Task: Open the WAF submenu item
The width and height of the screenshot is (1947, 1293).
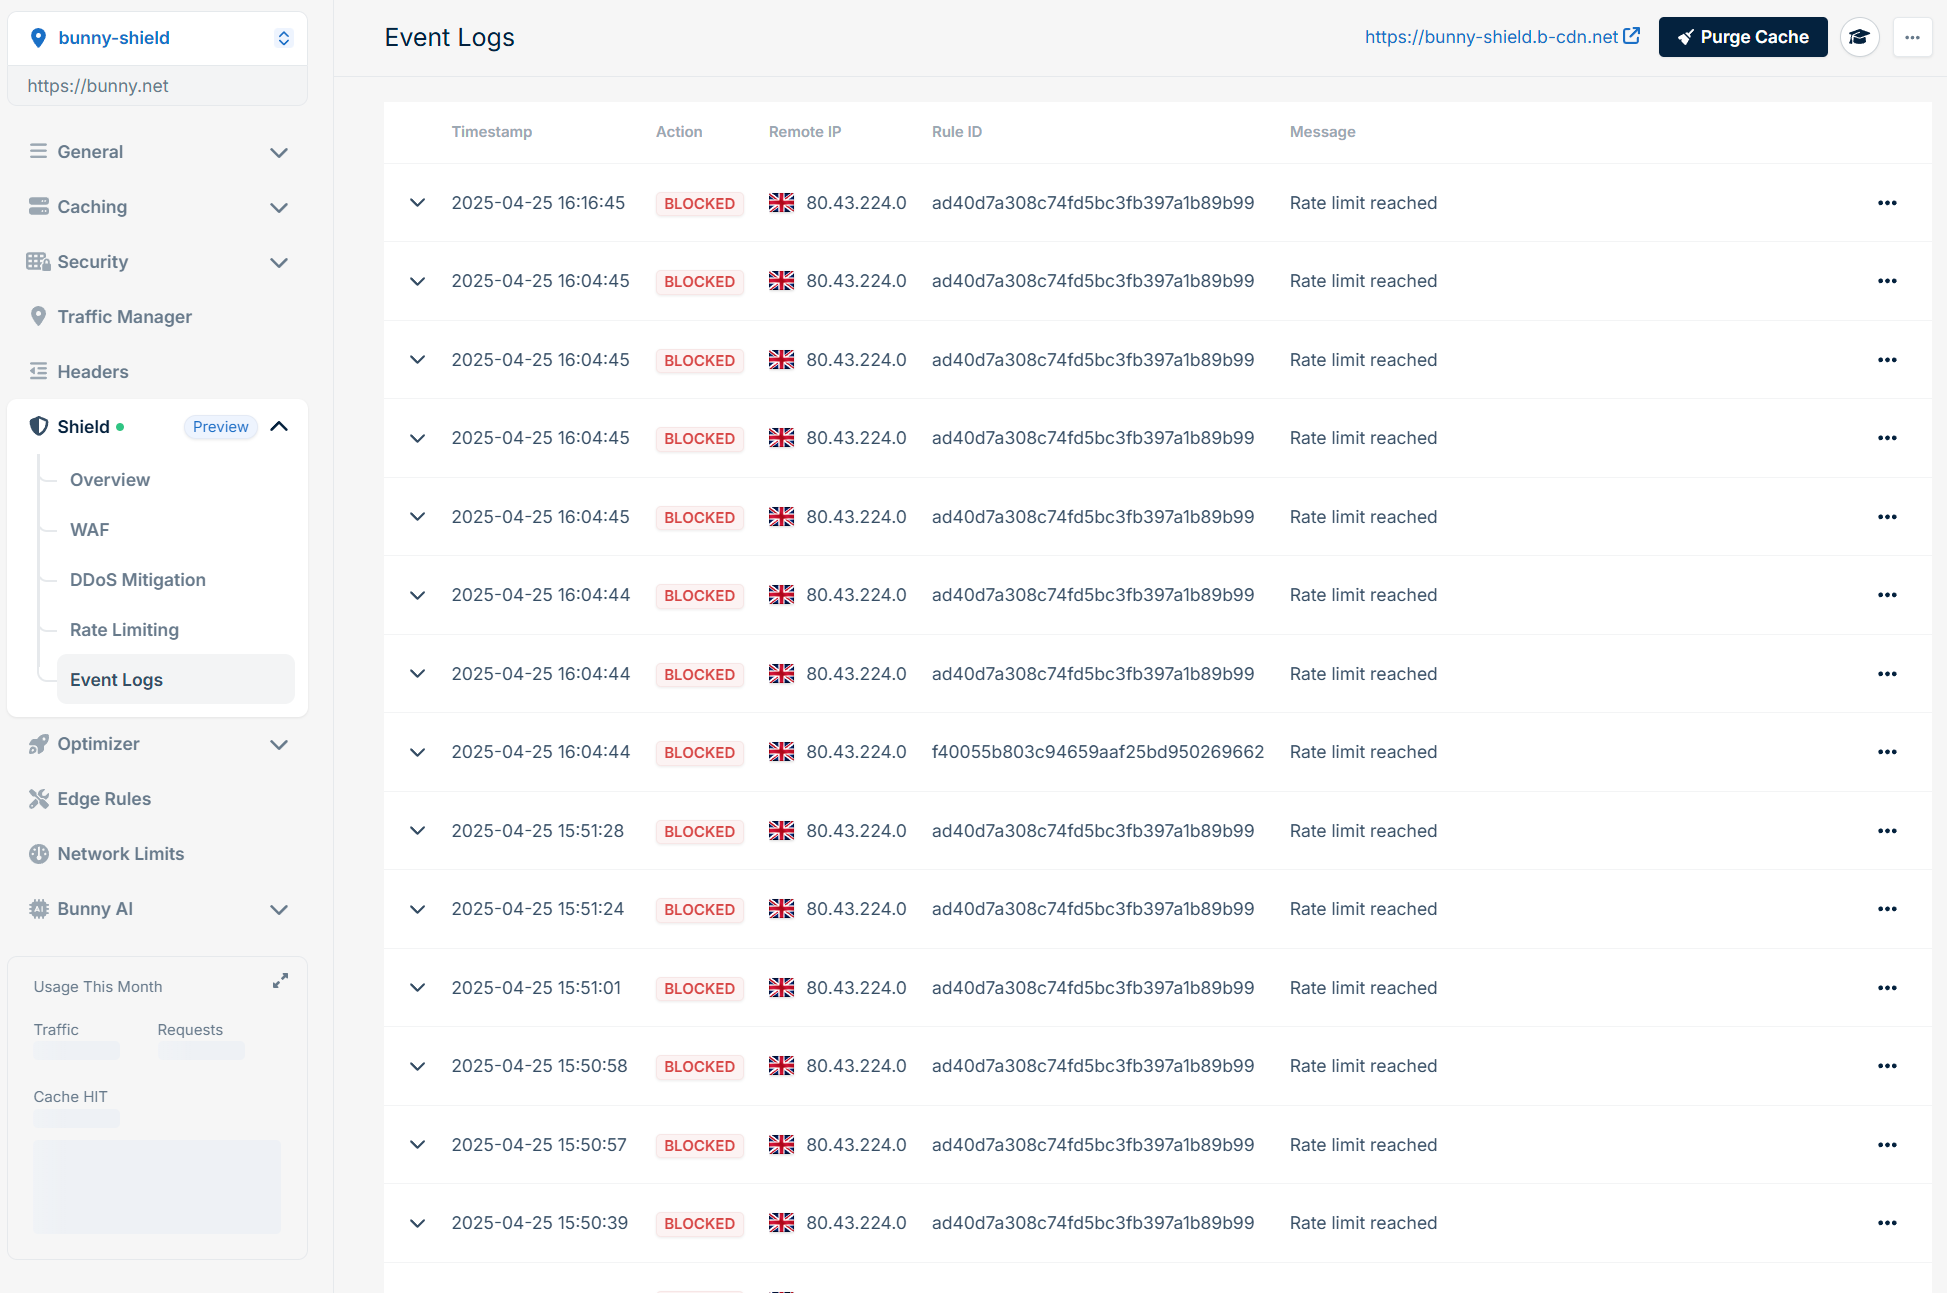Action: (x=90, y=530)
